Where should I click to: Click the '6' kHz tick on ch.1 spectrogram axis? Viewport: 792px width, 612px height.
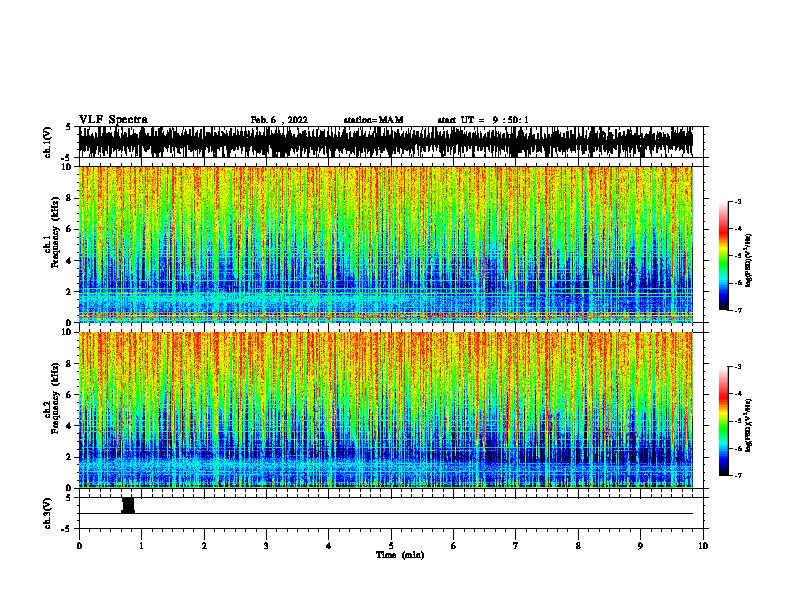[70, 229]
